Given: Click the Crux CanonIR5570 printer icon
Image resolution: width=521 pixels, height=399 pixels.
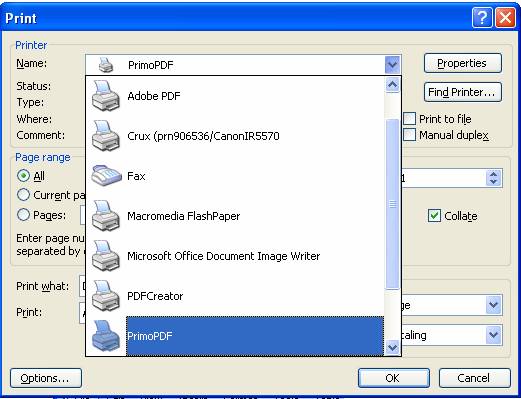Looking at the screenshot, I should 106,136.
